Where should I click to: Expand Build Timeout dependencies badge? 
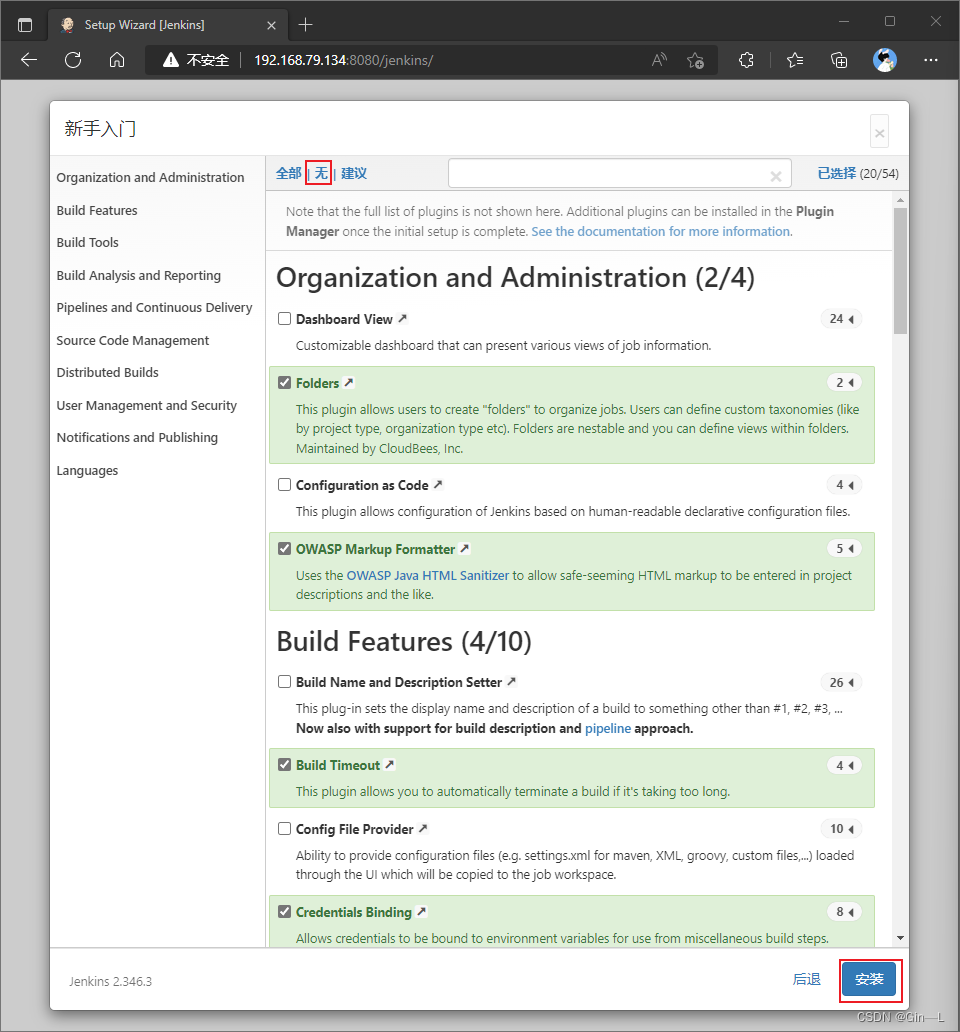(844, 765)
